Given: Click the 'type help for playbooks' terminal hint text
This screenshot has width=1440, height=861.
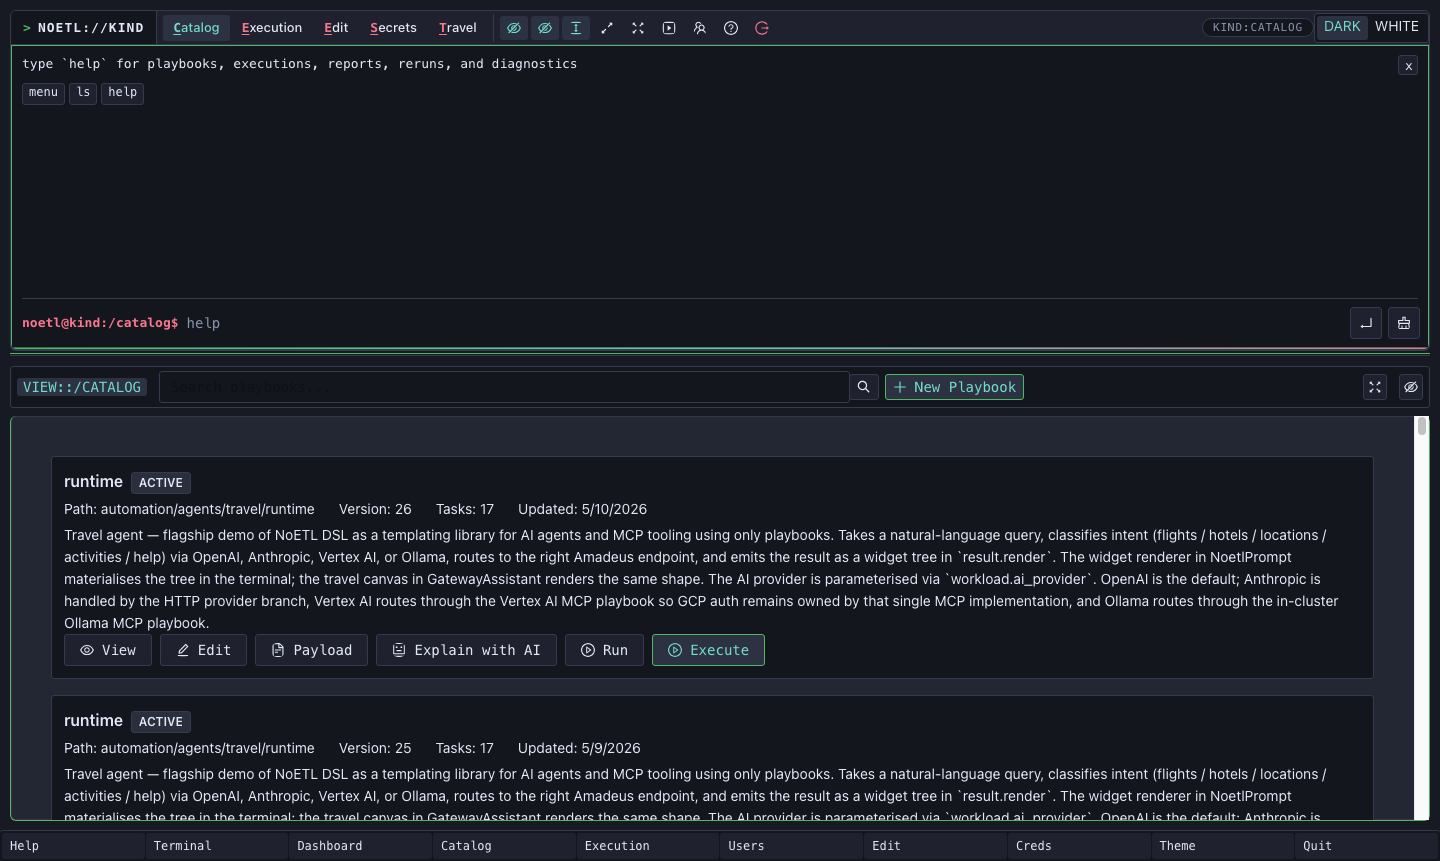Looking at the screenshot, I should pos(300,64).
